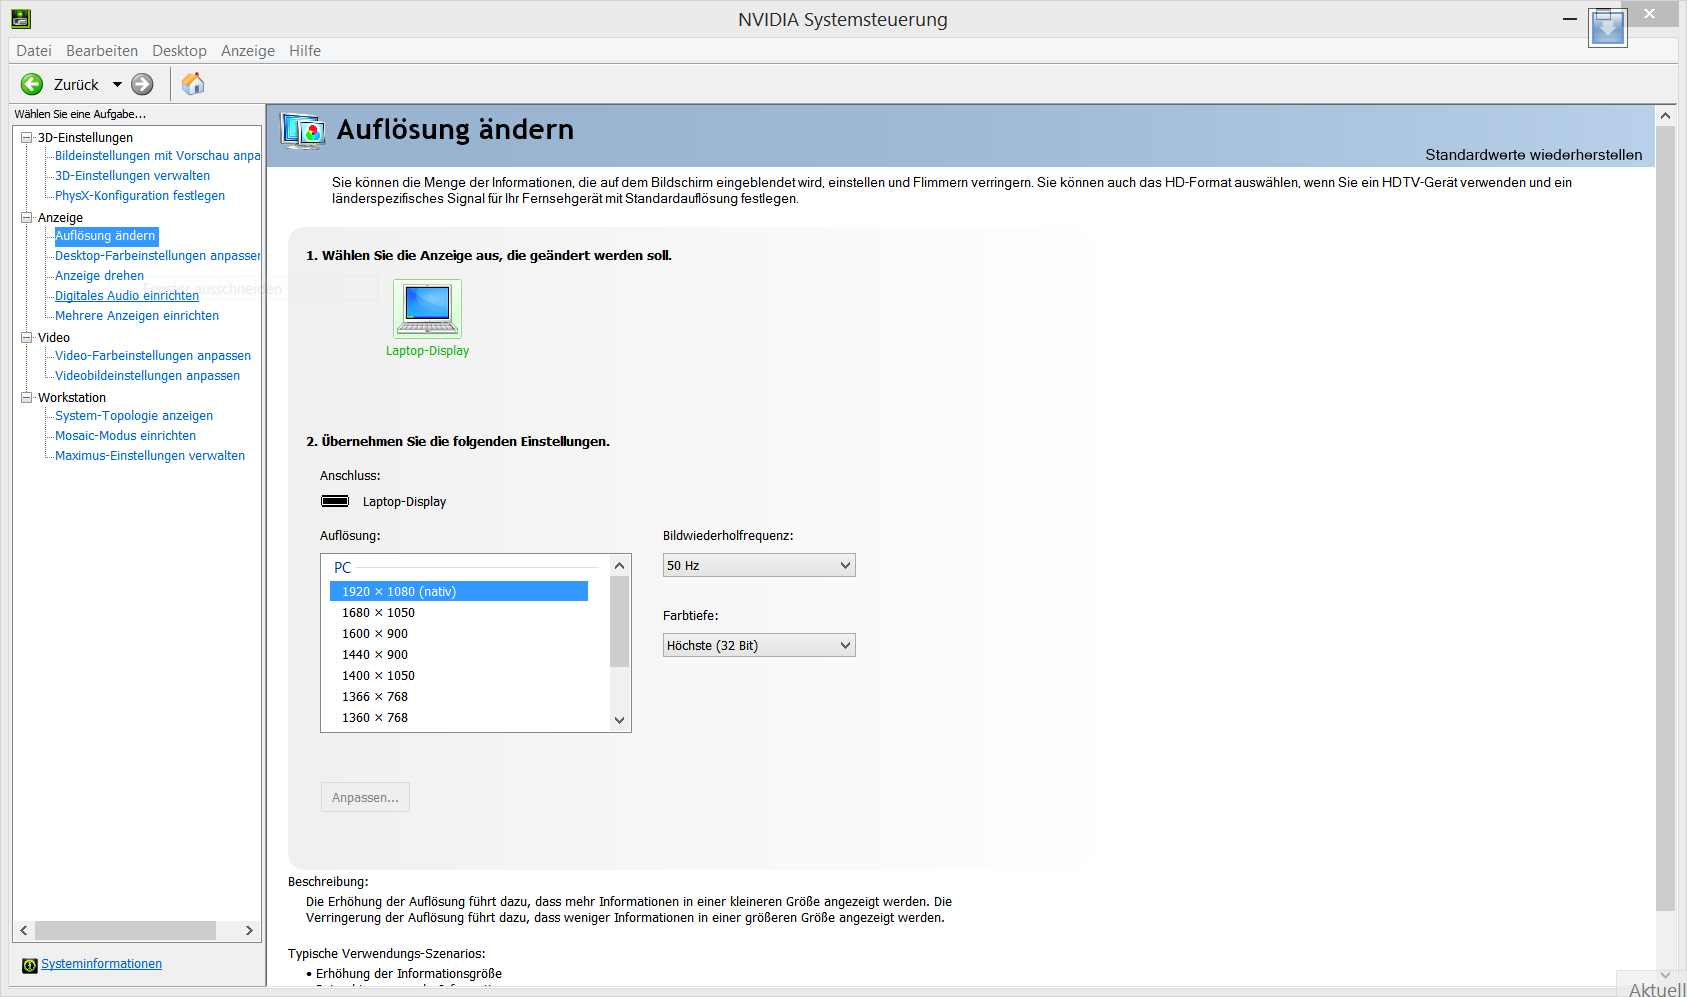Select resolution 1920 × 1080 (nativ)
1687x997 pixels.
pos(459,592)
